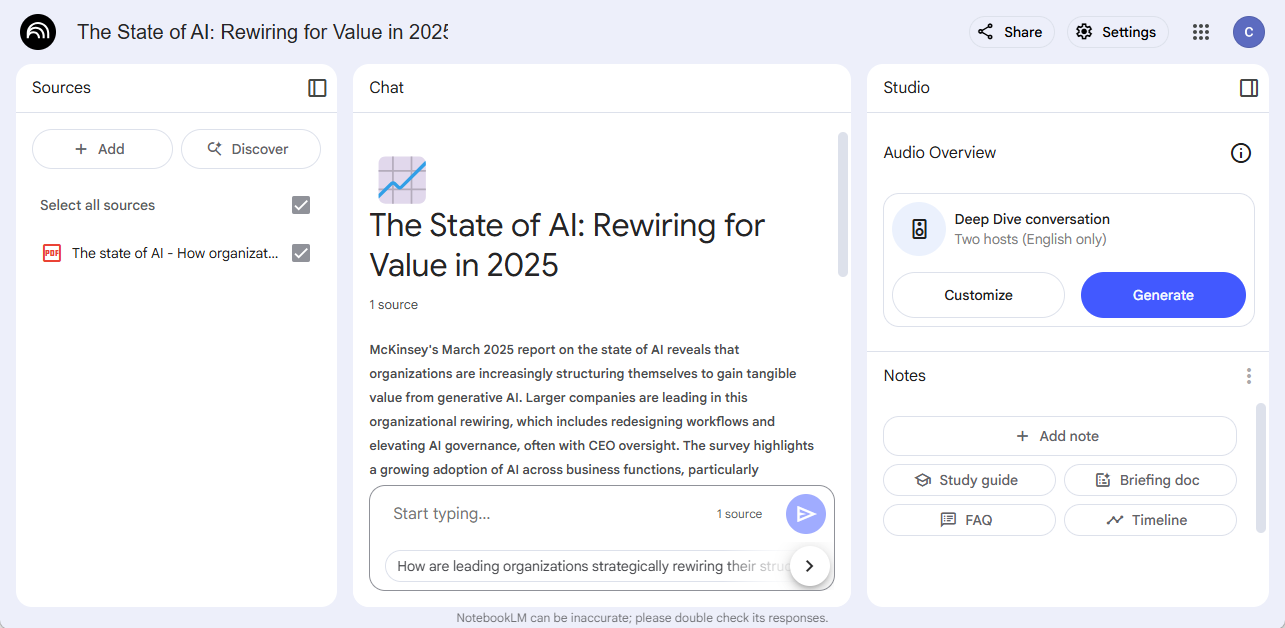The image size is (1285, 628).
Task: Show next suggested question
Action: (x=810, y=566)
